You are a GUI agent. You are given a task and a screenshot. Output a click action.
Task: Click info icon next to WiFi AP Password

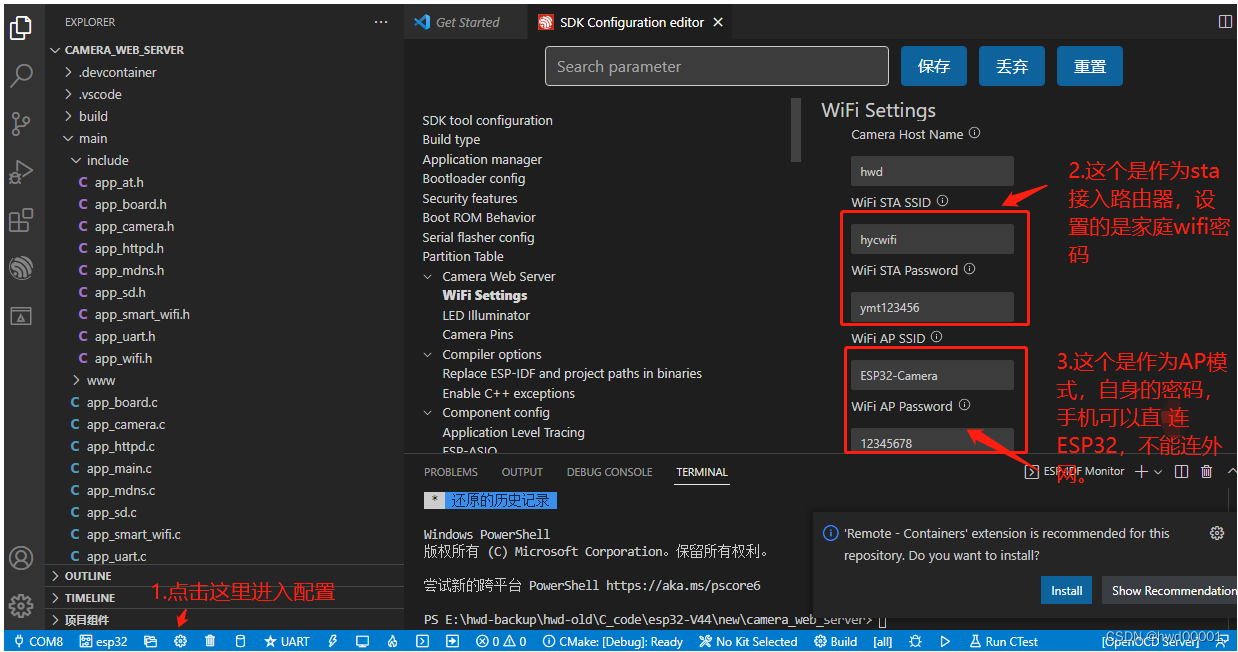tap(964, 406)
